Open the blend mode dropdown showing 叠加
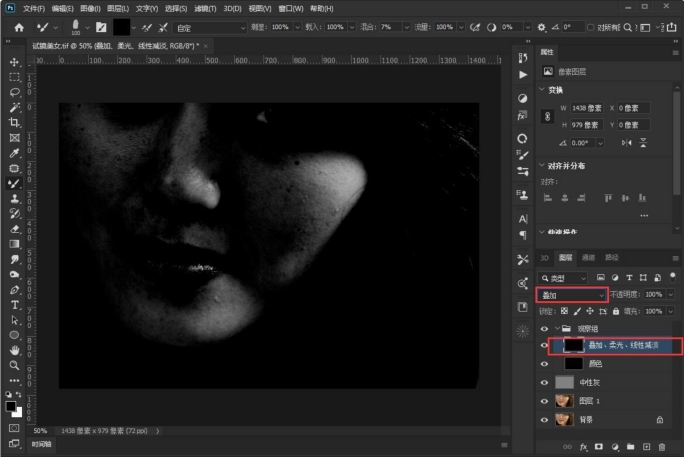The image size is (684, 457). pyautogui.click(x=572, y=295)
